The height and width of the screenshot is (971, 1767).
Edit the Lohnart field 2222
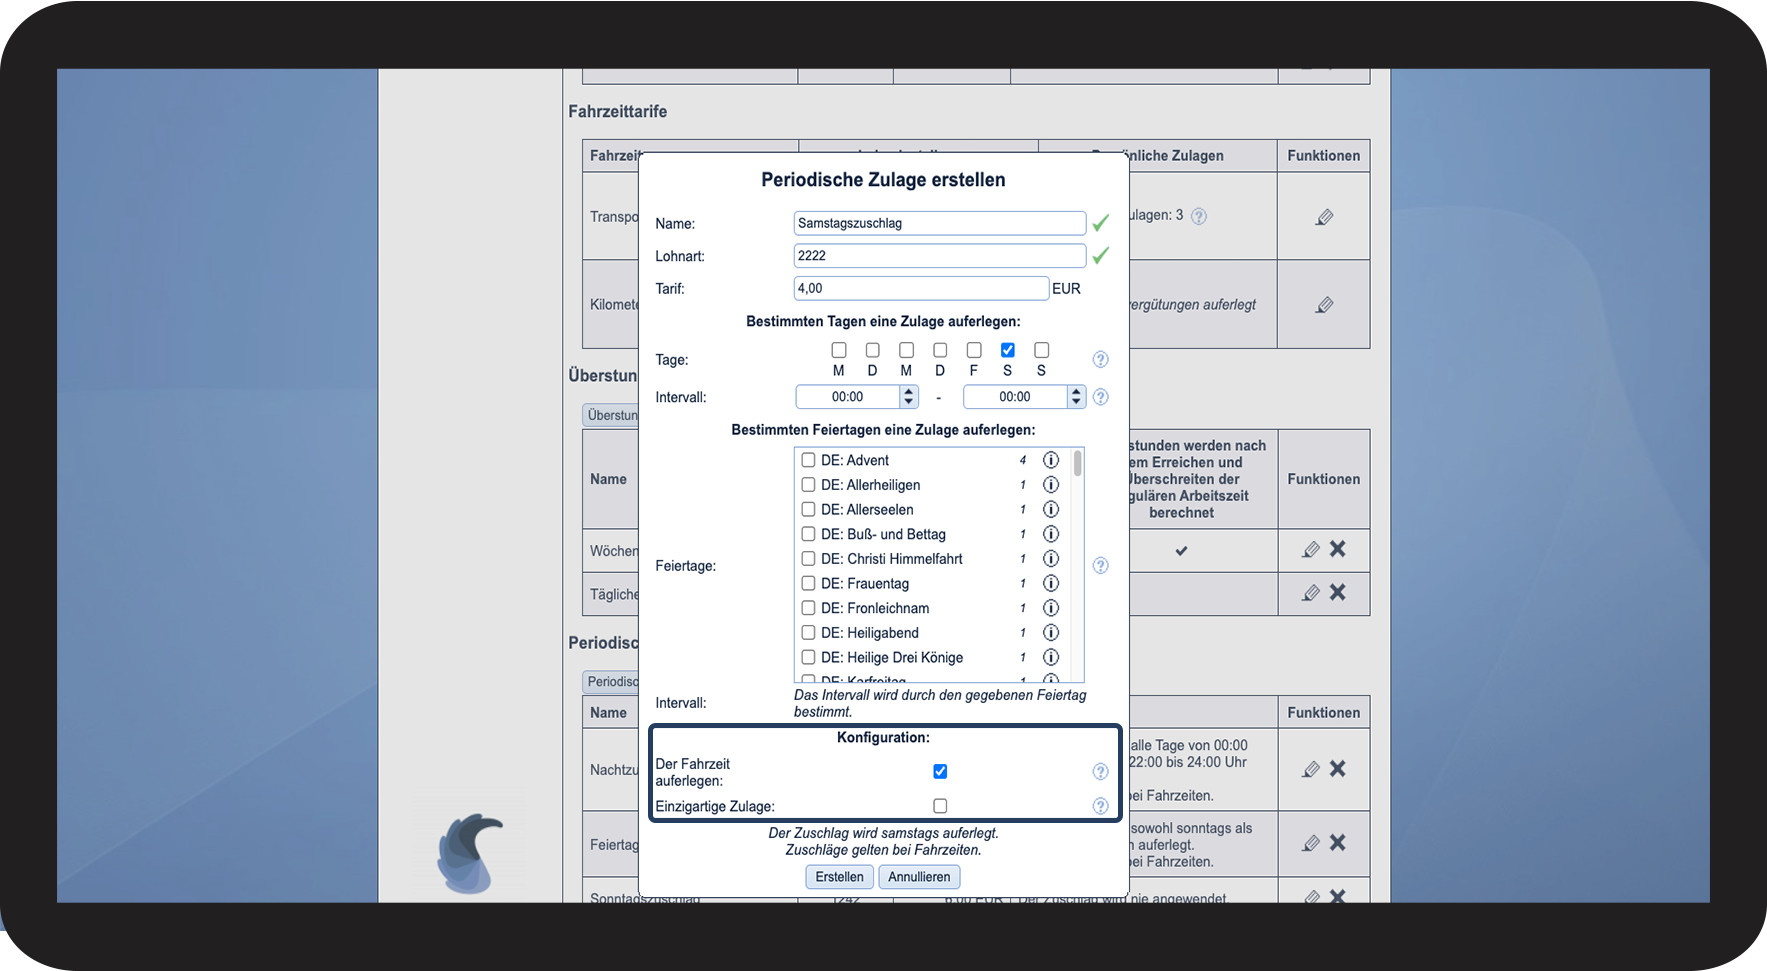click(939, 256)
